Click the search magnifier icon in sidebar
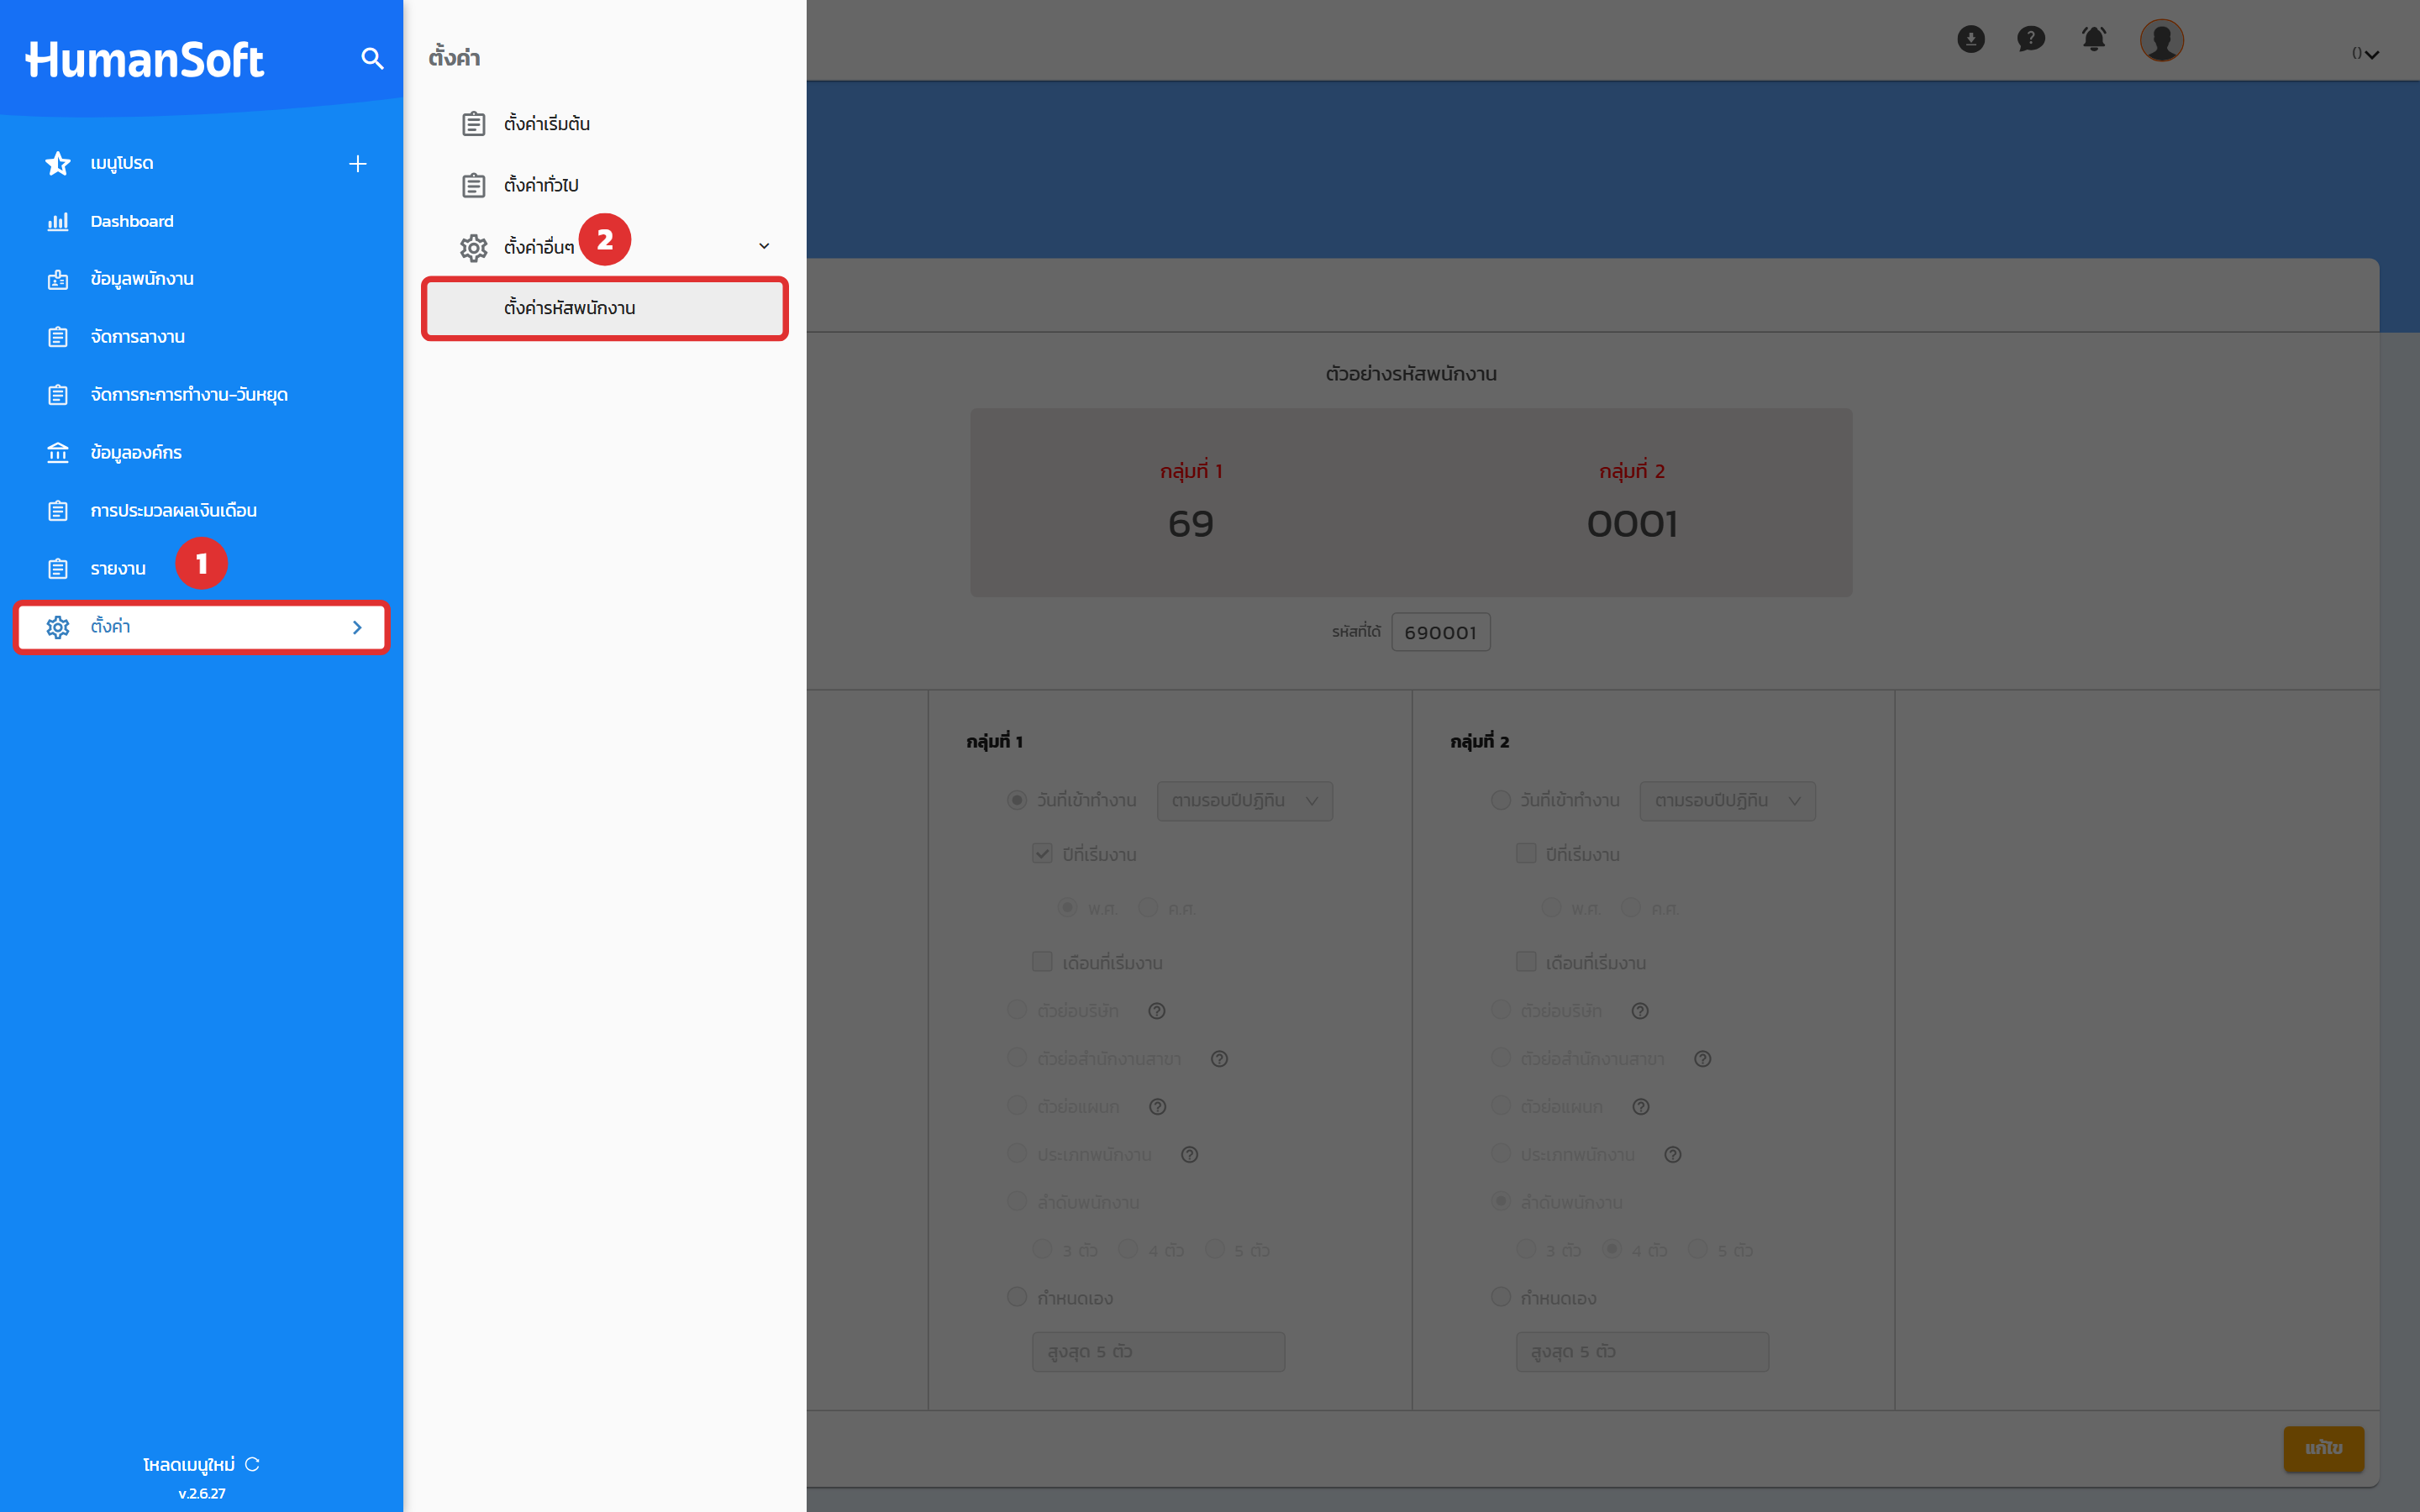The image size is (2420, 1512). click(372, 59)
